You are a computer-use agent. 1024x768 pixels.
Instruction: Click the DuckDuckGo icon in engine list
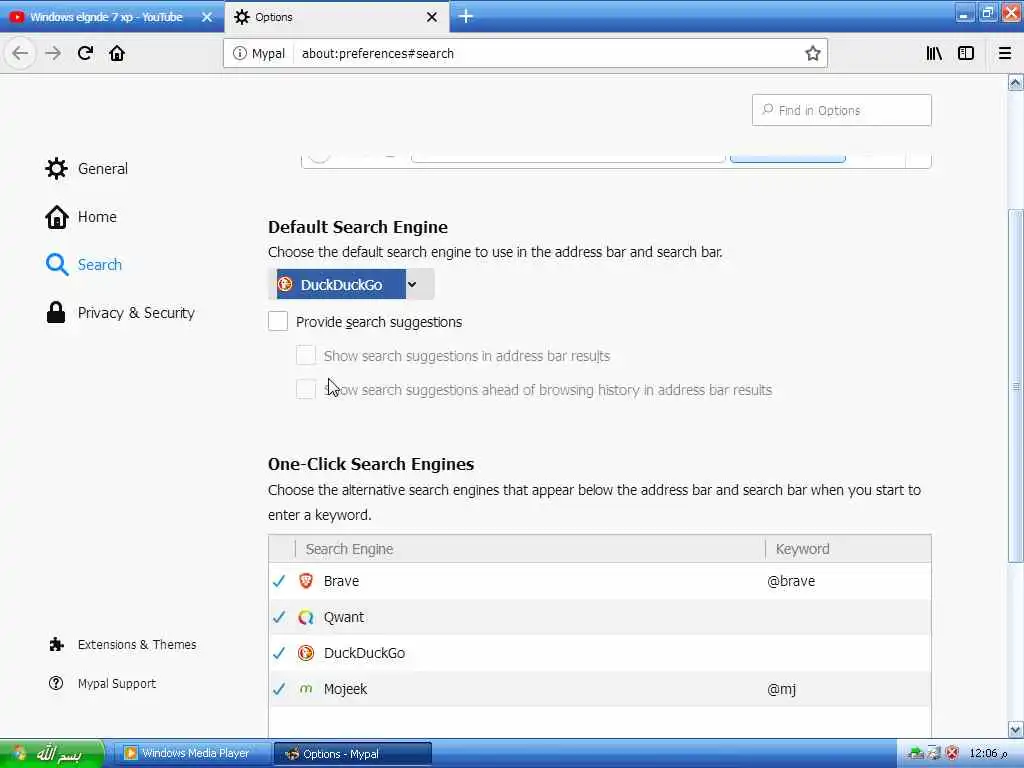306,652
